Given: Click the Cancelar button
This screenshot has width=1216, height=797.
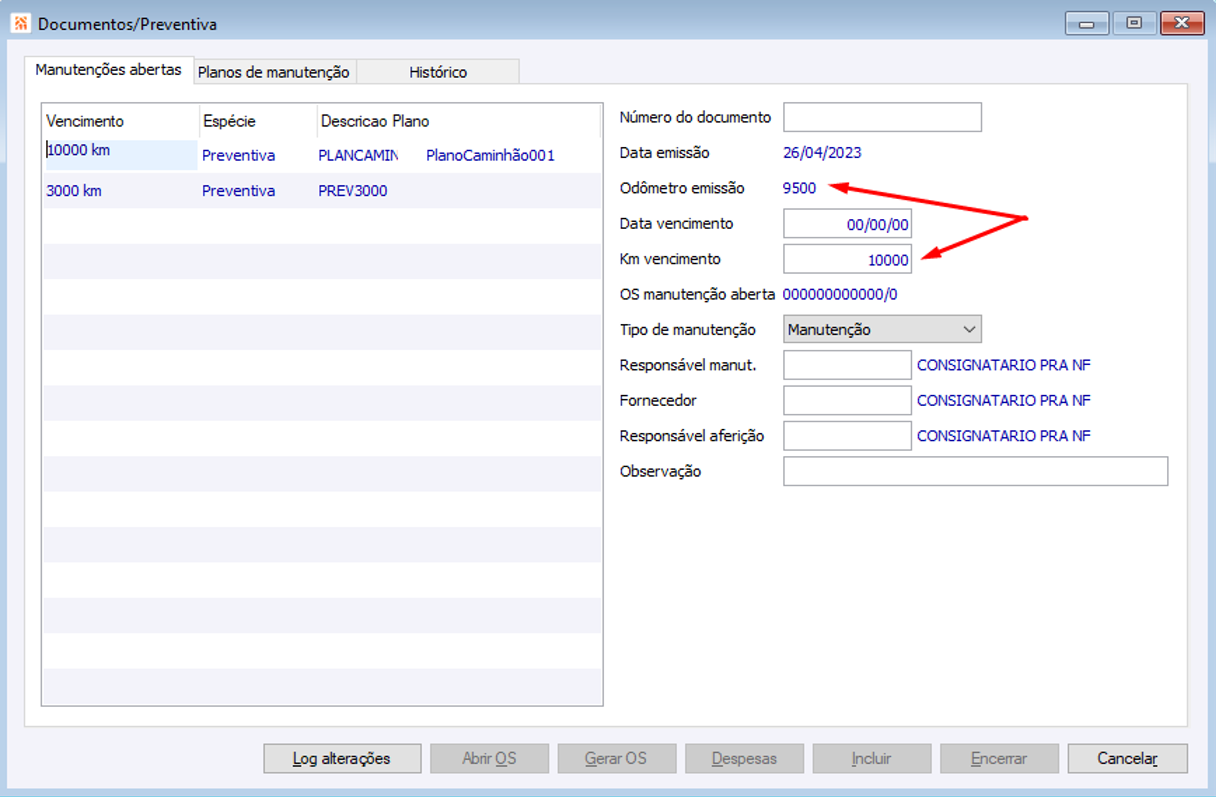Looking at the screenshot, I should [1127, 758].
